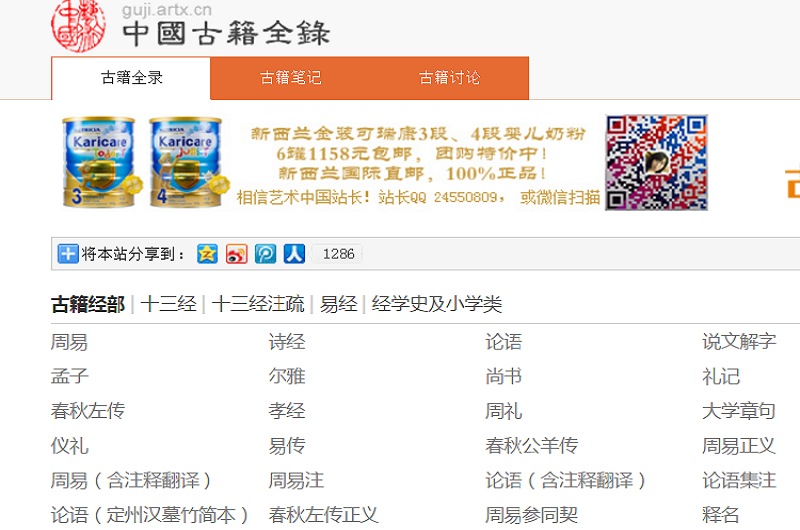Viewport: 800px width, 530px height.
Task: Share to Sina Weibo icon
Action: click(x=236, y=254)
